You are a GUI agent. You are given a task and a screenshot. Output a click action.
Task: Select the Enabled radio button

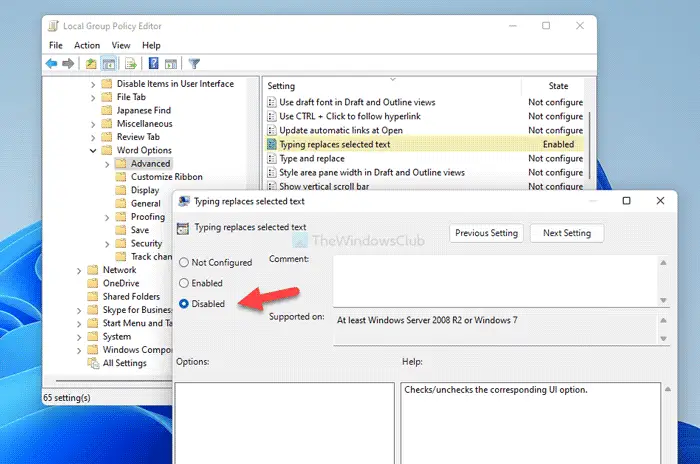tap(183, 283)
